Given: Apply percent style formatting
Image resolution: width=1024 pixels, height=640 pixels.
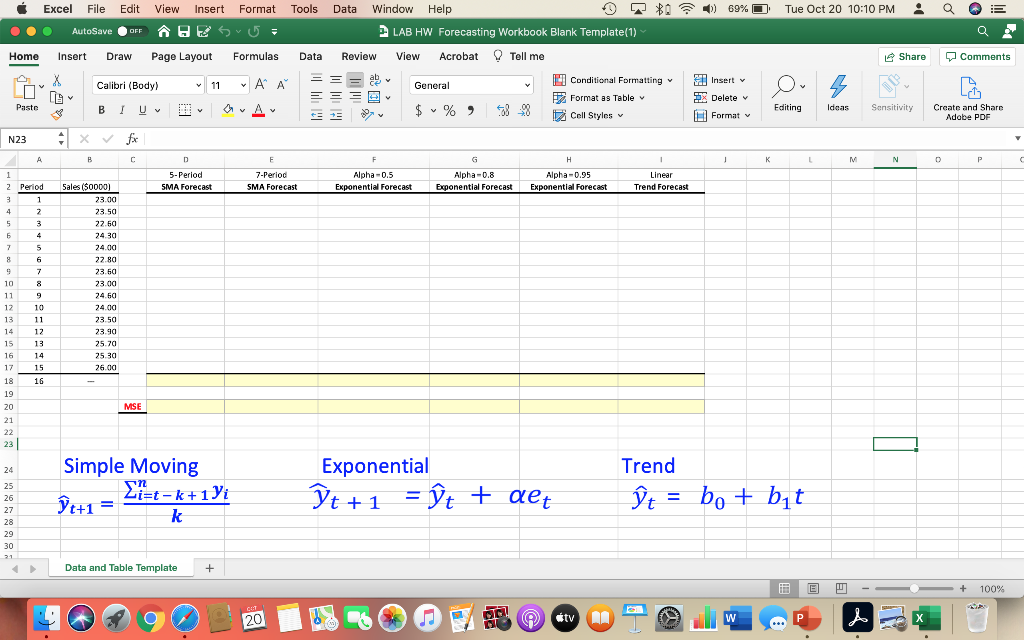Looking at the screenshot, I should coord(449,110).
